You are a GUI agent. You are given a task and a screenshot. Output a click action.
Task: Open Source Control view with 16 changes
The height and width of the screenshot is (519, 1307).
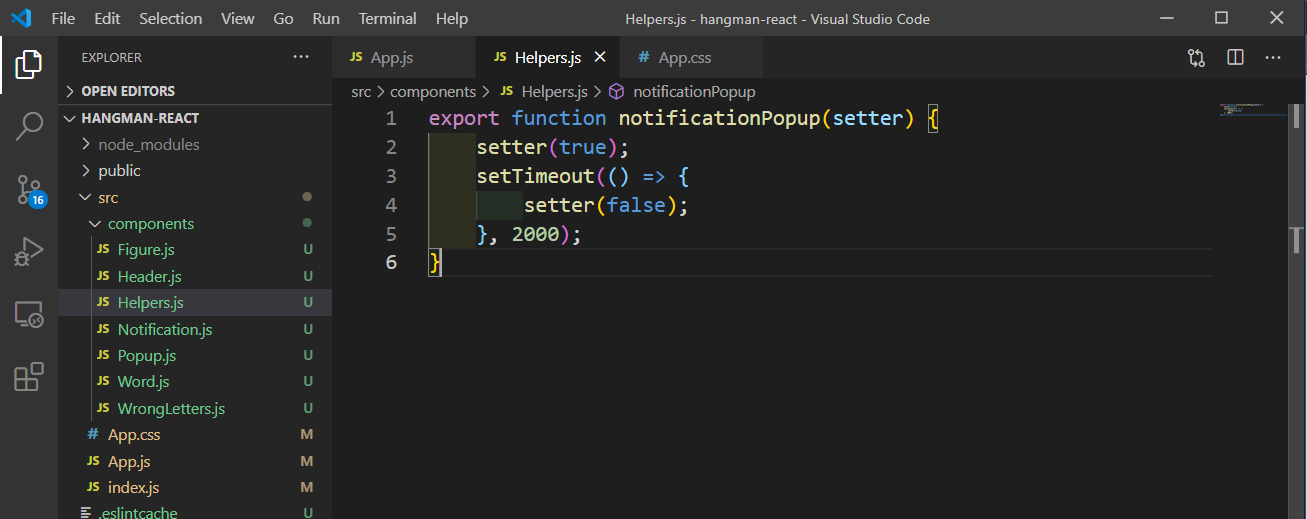click(x=29, y=189)
